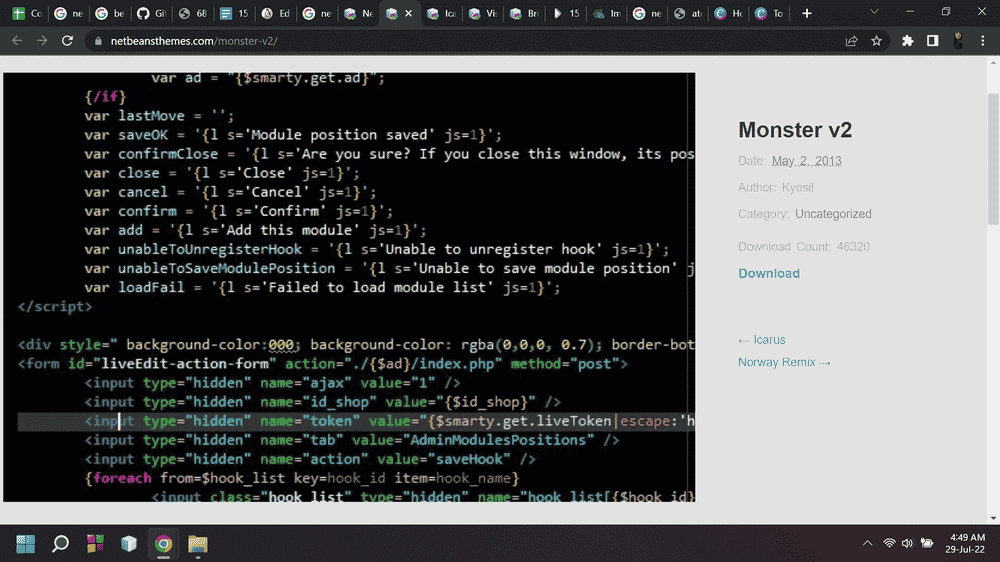Open the Norway Remix next link

click(x=784, y=362)
